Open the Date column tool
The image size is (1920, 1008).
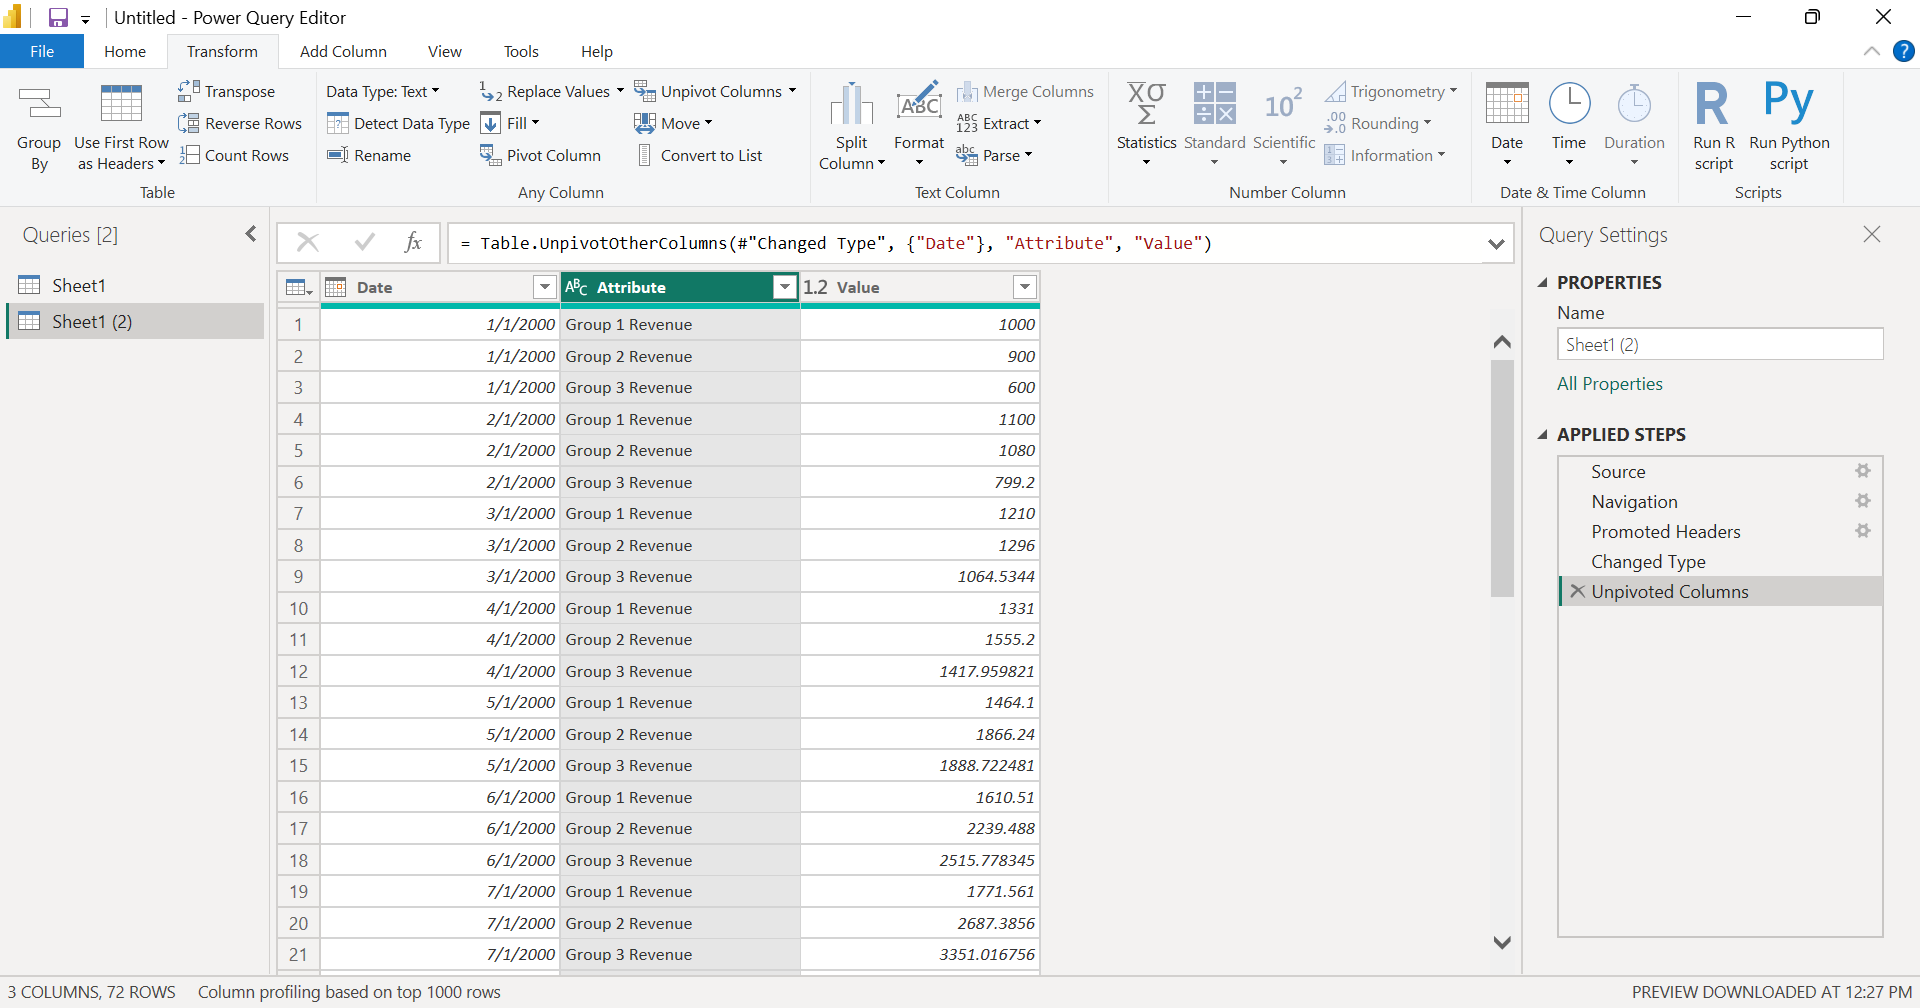tap(1507, 123)
